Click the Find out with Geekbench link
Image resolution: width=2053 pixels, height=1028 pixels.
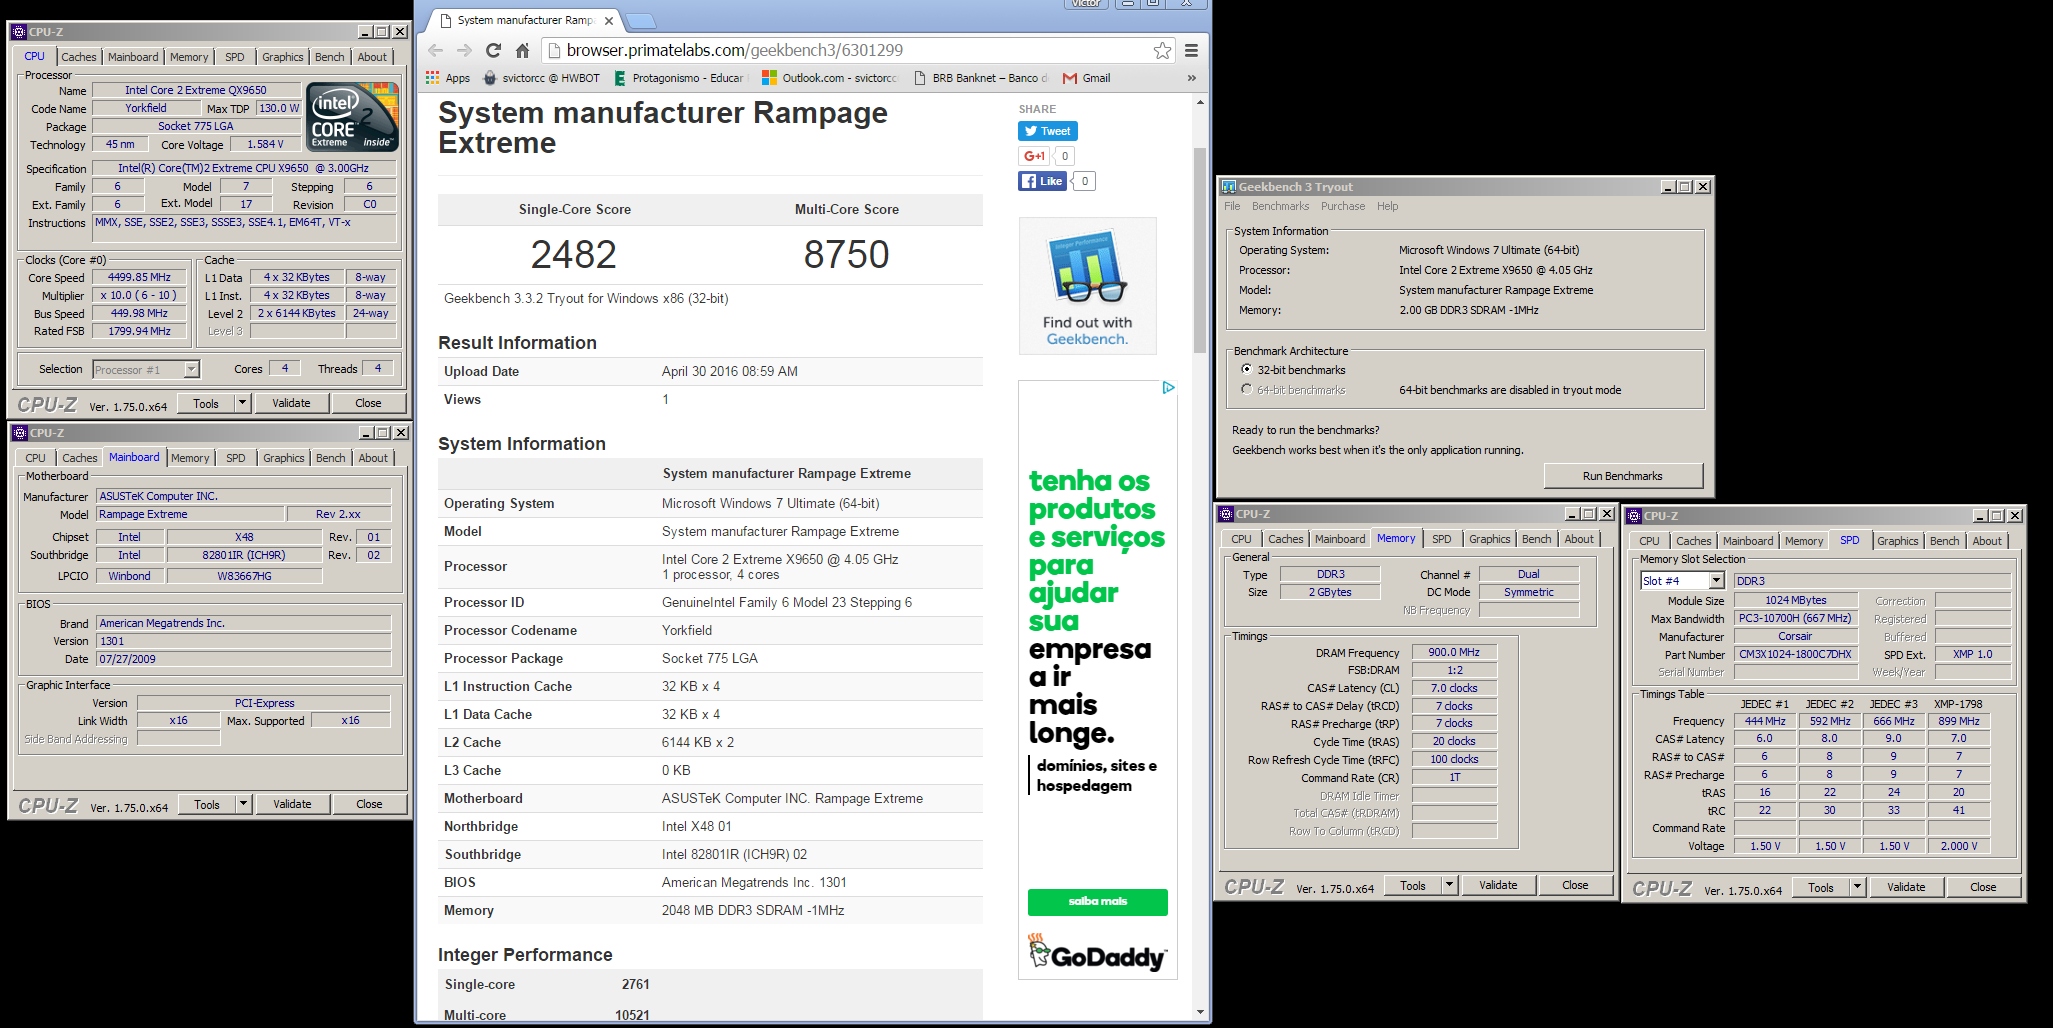[1087, 331]
